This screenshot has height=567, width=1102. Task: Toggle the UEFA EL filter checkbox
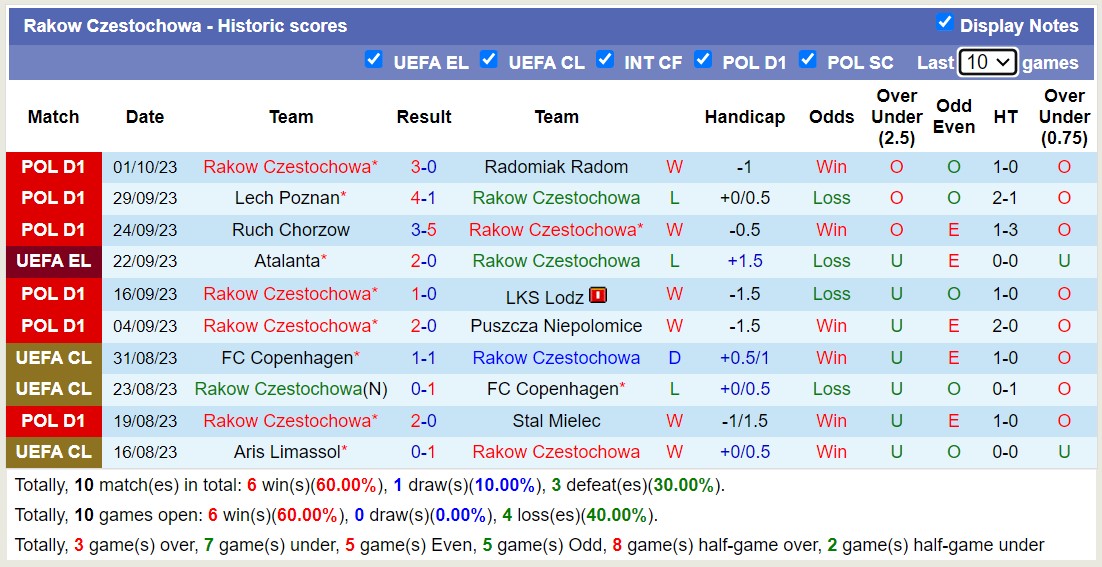click(x=374, y=60)
